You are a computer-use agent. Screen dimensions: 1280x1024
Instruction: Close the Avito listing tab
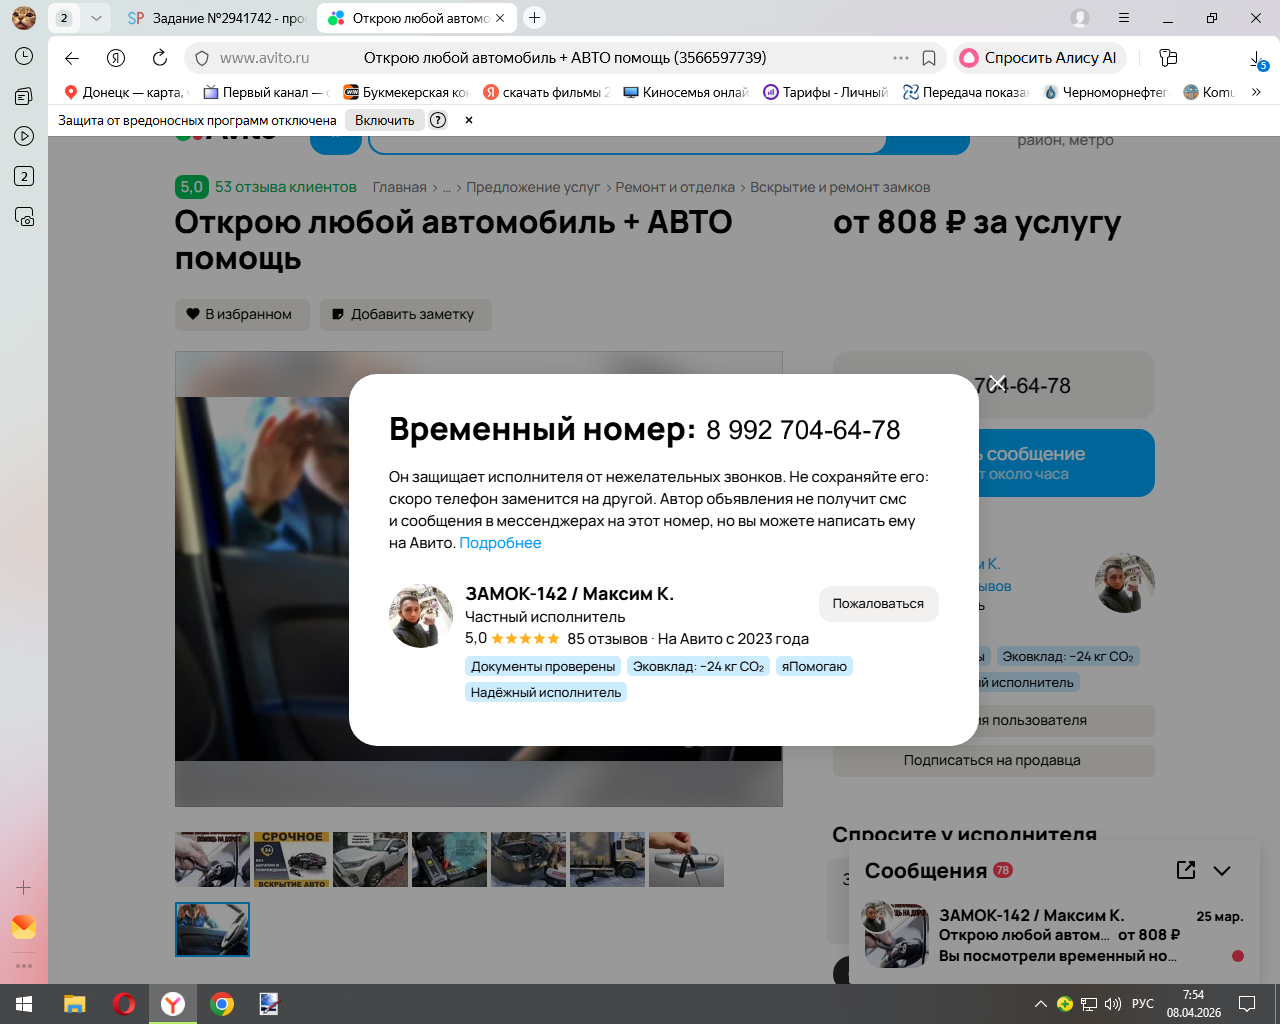click(500, 18)
